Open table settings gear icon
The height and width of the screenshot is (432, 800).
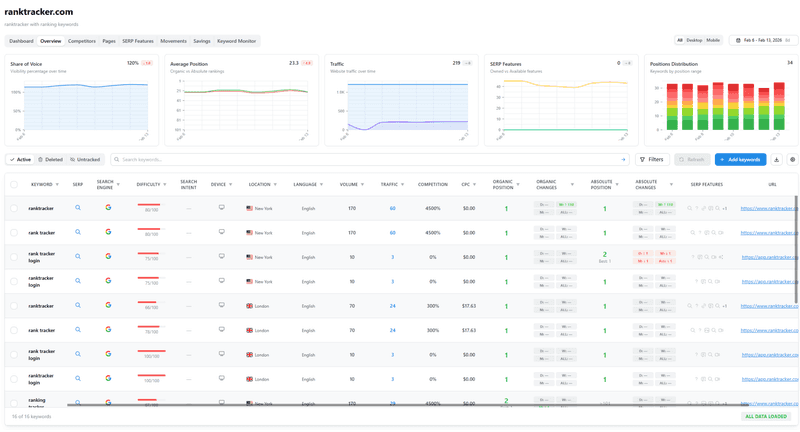[x=792, y=160]
